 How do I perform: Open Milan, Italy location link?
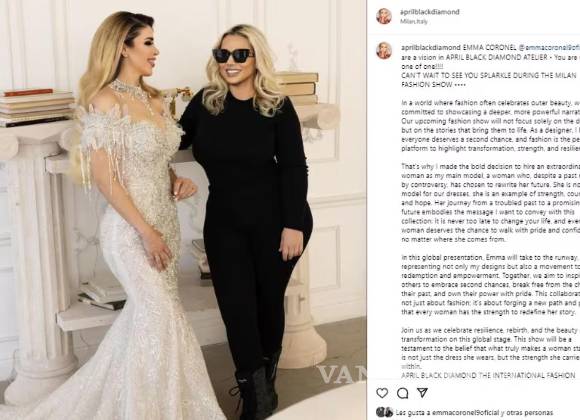414,21
